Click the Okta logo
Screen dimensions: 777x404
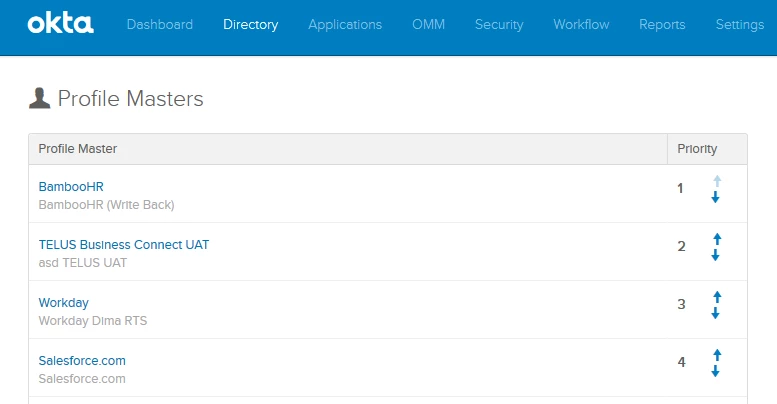[61, 24]
